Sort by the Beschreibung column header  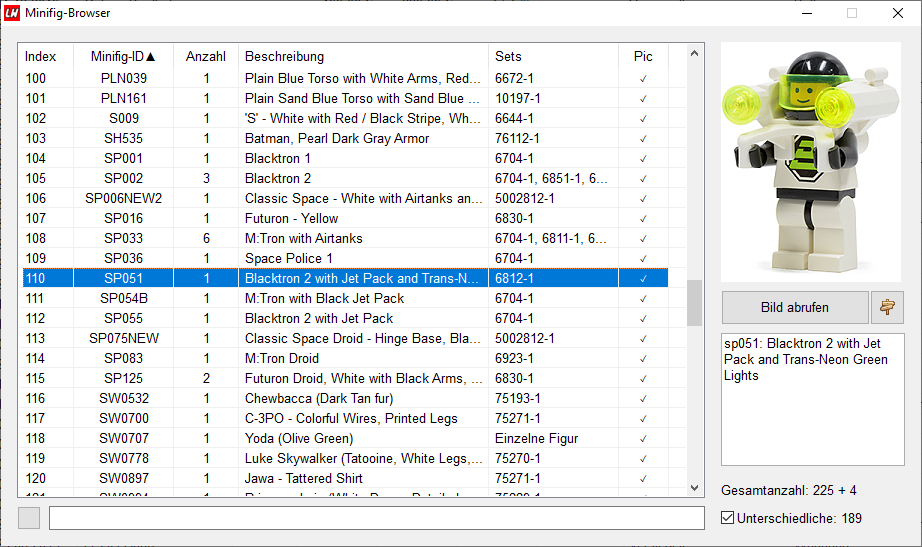(x=363, y=56)
